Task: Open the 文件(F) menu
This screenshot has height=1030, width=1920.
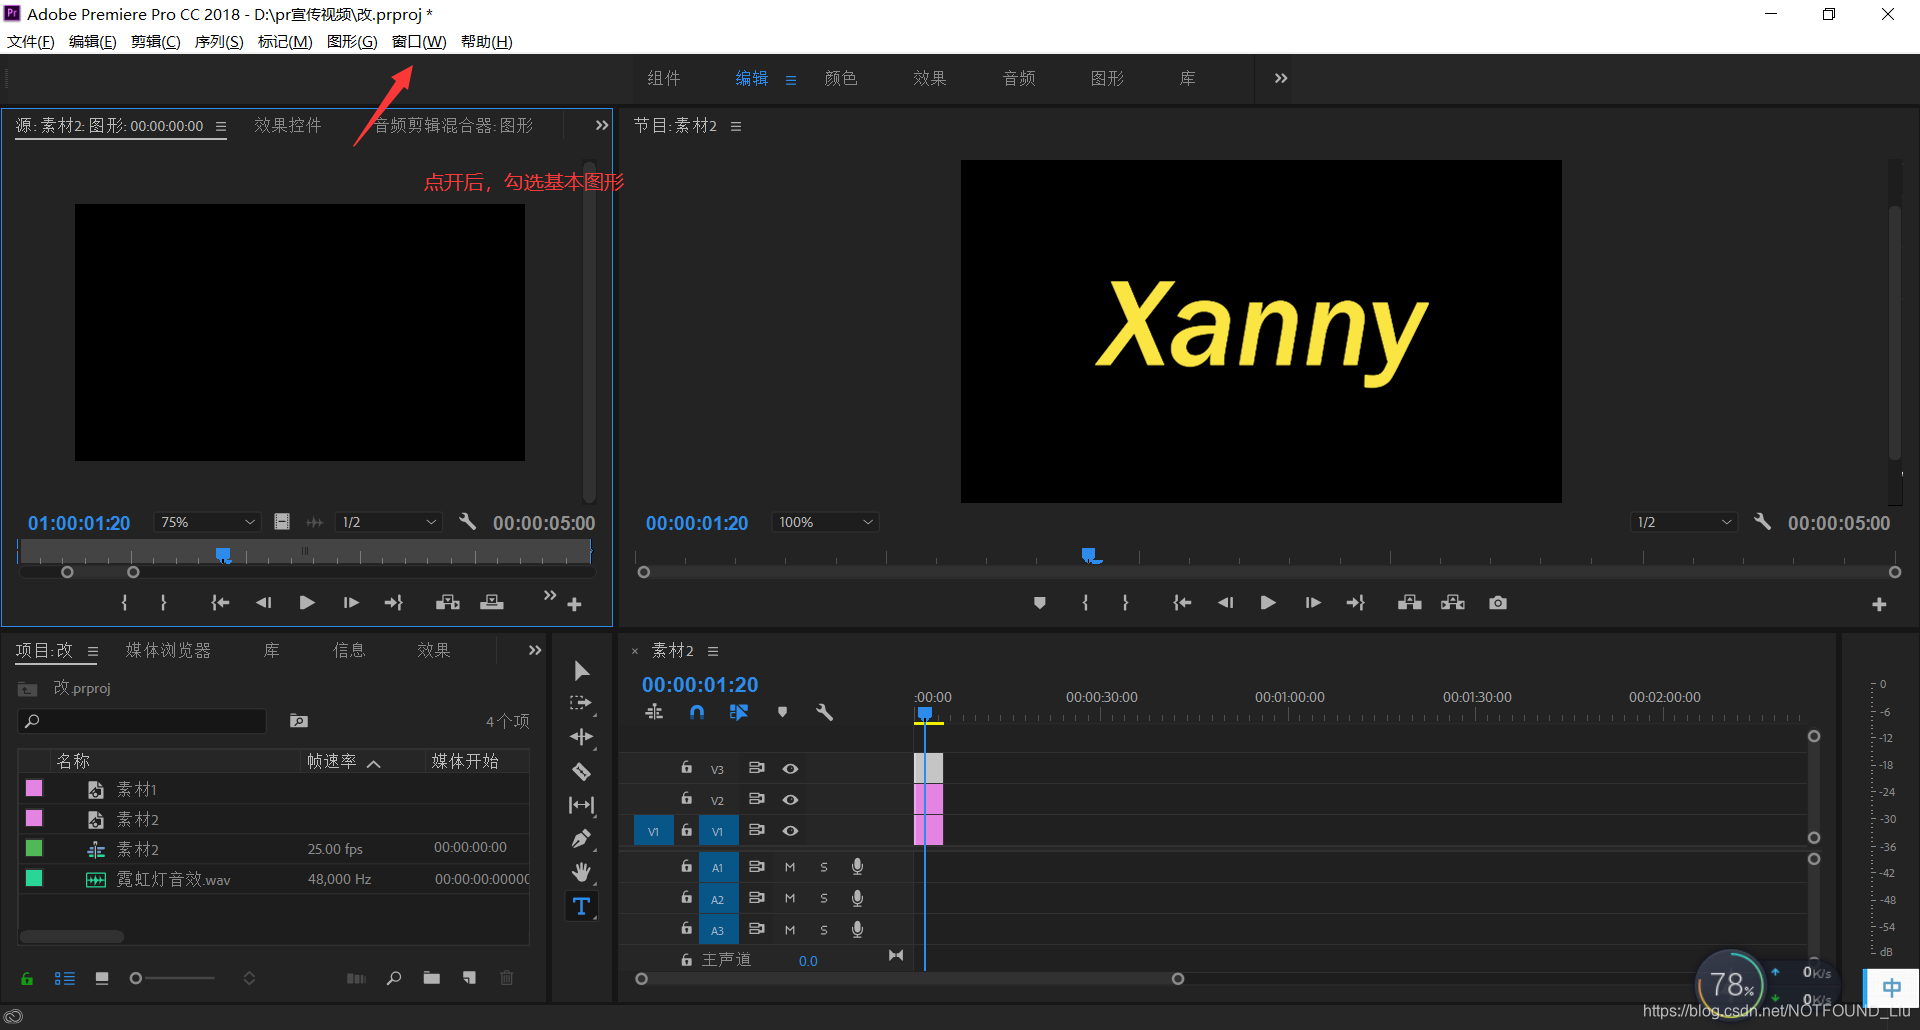Action: click(31, 41)
